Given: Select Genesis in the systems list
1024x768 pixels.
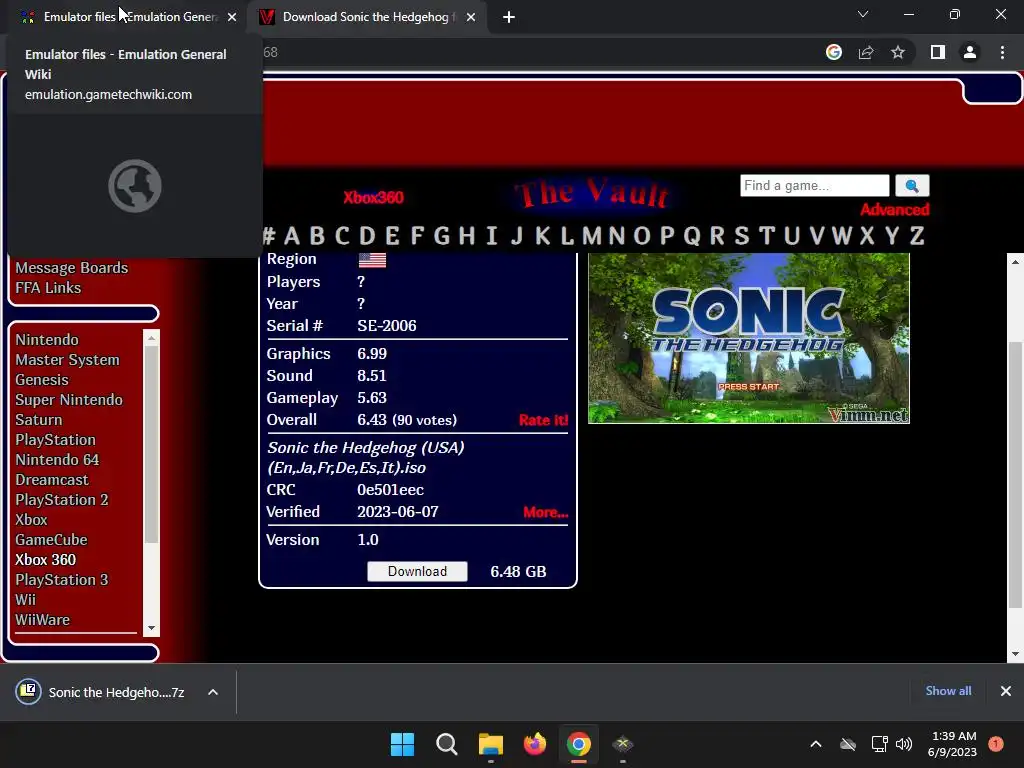Looking at the screenshot, I should coord(42,379).
